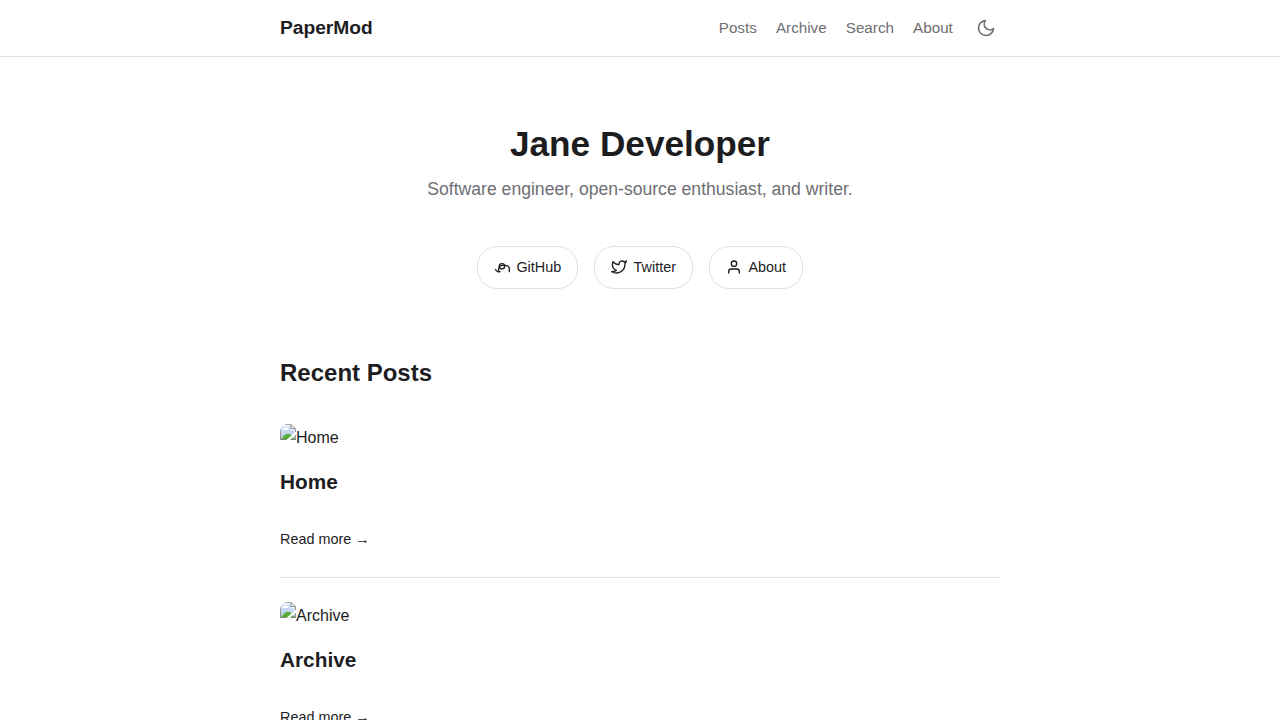Open the Posts page from navigation
This screenshot has width=1280, height=720.
pyautogui.click(x=737, y=28)
